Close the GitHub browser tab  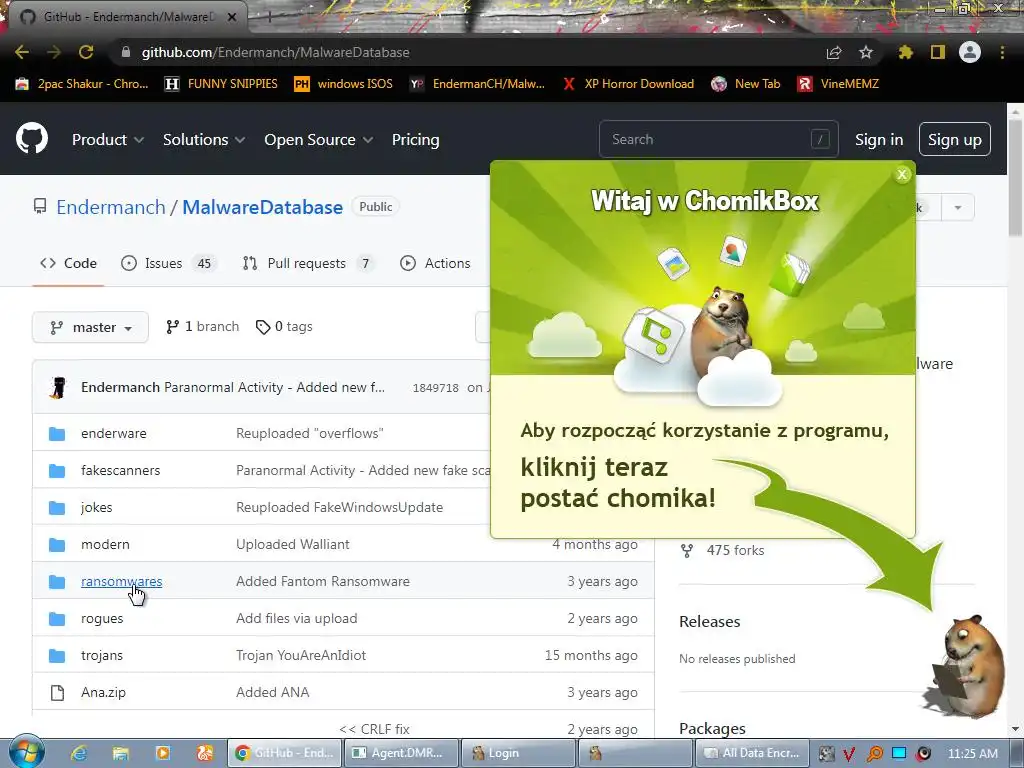(231, 17)
